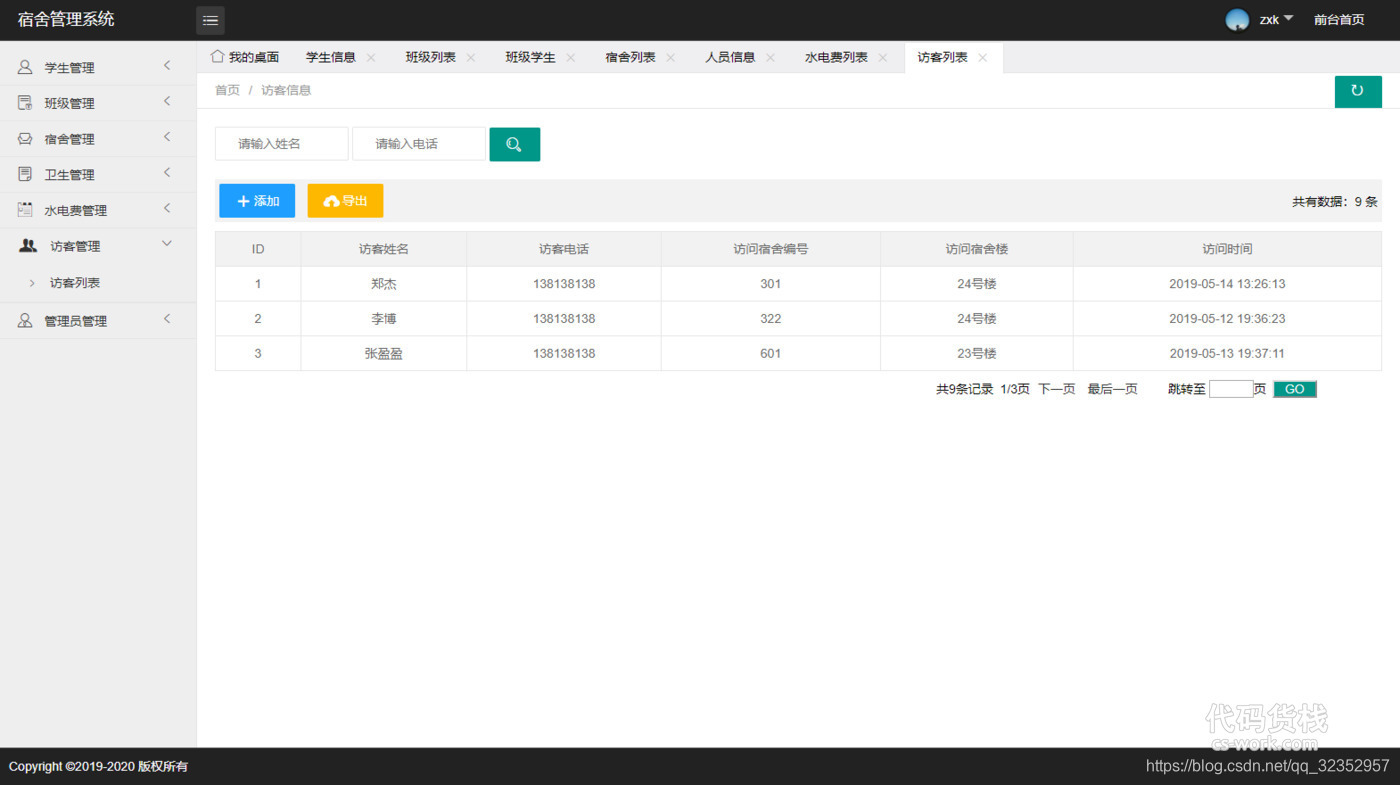Click the 23号楼 building cell

click(x=977, y=354)
